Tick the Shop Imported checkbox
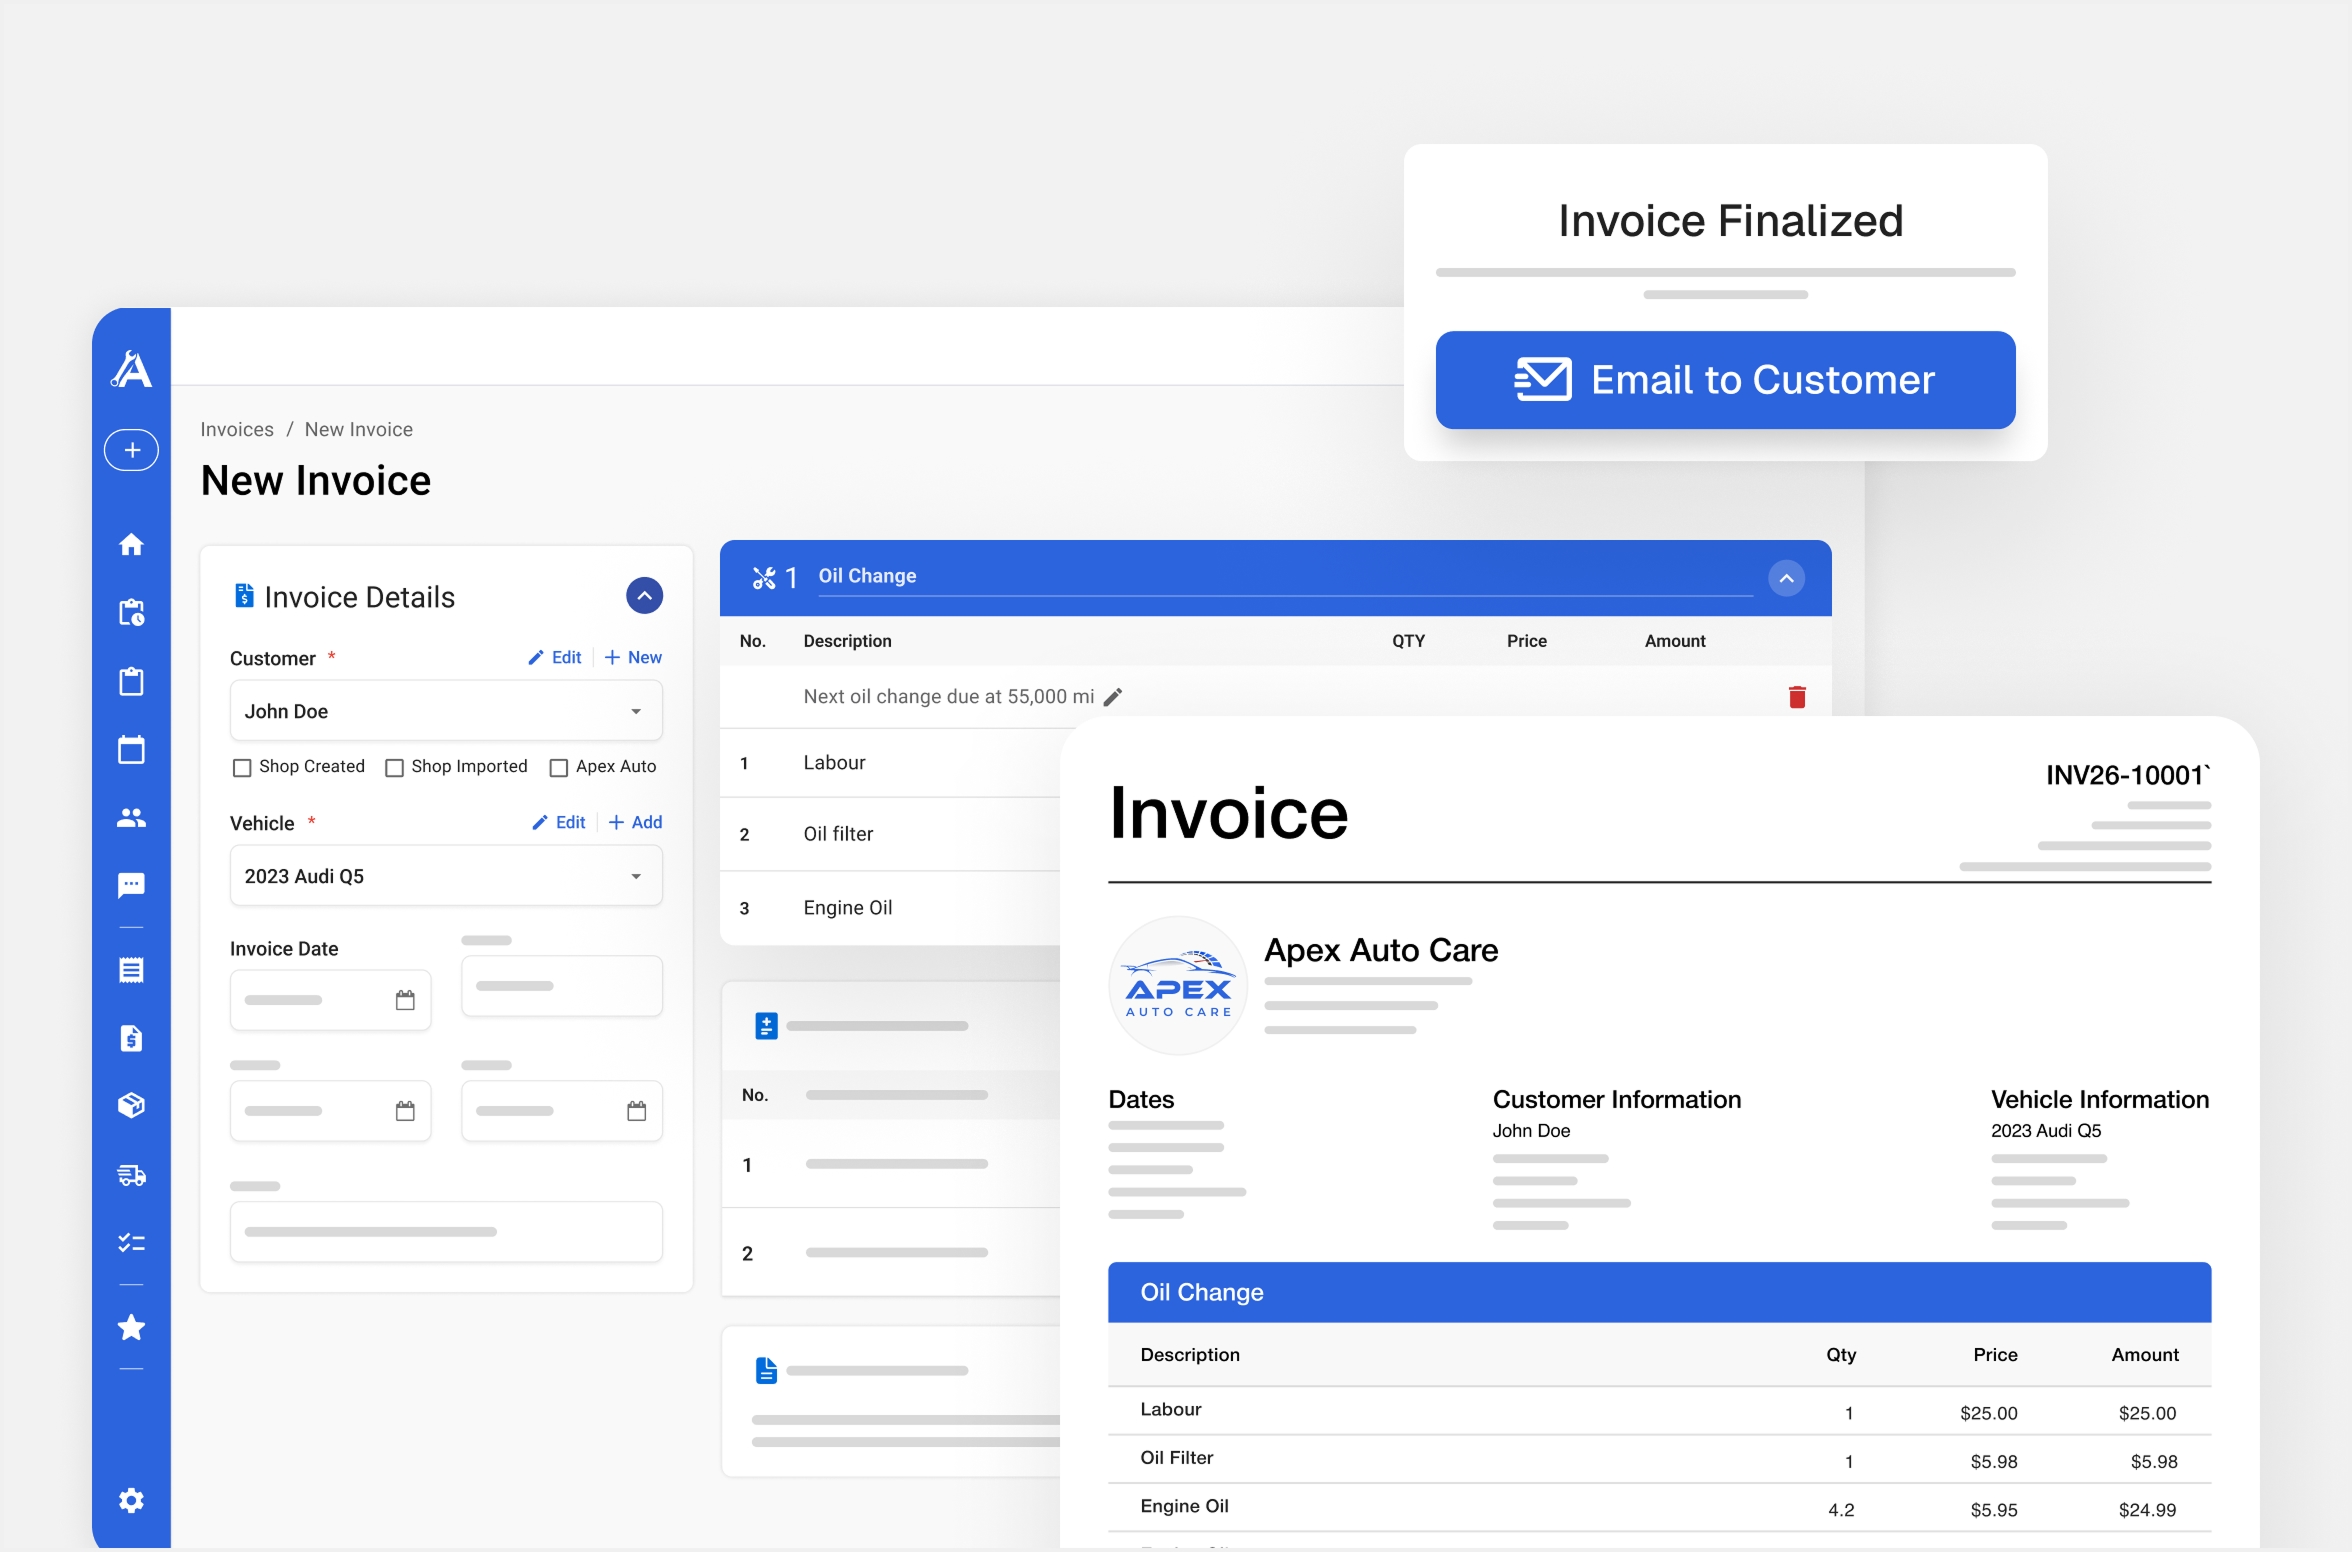The width and height of the screenshot is (2352, 1552). pyautogui.click(x=394, y=767)
